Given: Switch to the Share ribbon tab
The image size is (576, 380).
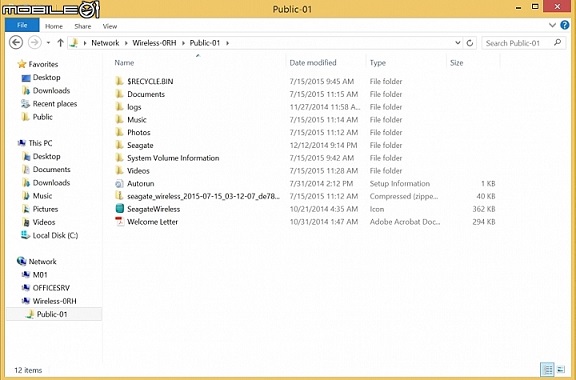Looking at the screenshot, I should point(83,26).
